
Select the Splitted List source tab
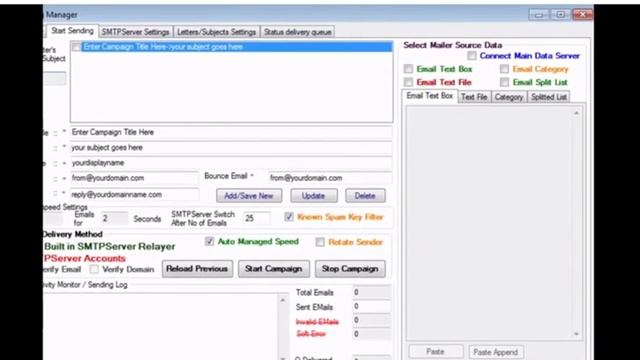(x=549, y=97)
